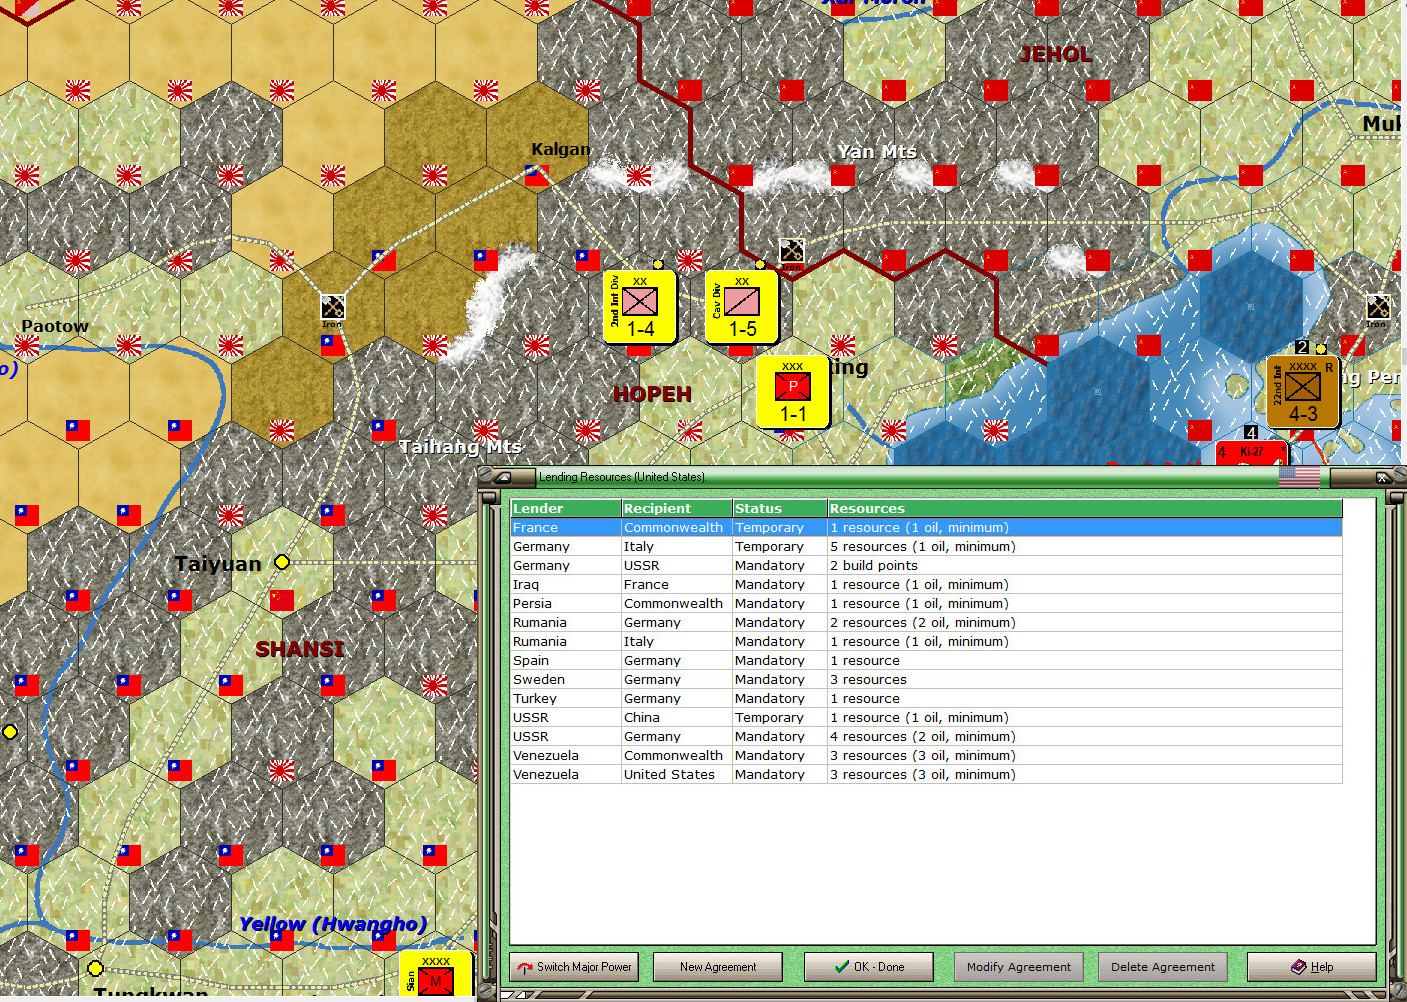Confirm with the OK - Done button
1407x1002 pixels.
[x=869, y=967]
